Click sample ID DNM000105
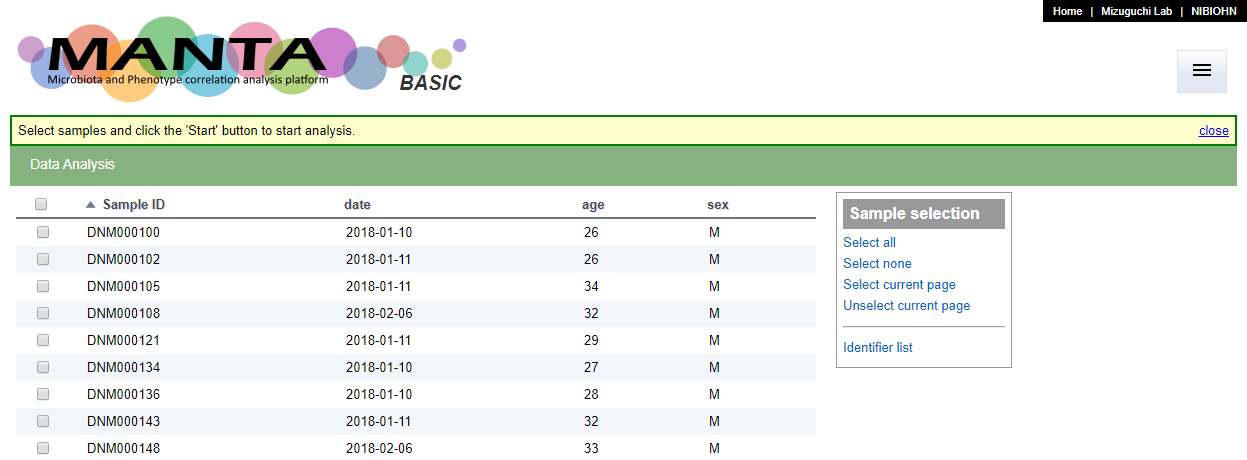The height and width of the screenshot is (460, 1247). tap(123, 286)
